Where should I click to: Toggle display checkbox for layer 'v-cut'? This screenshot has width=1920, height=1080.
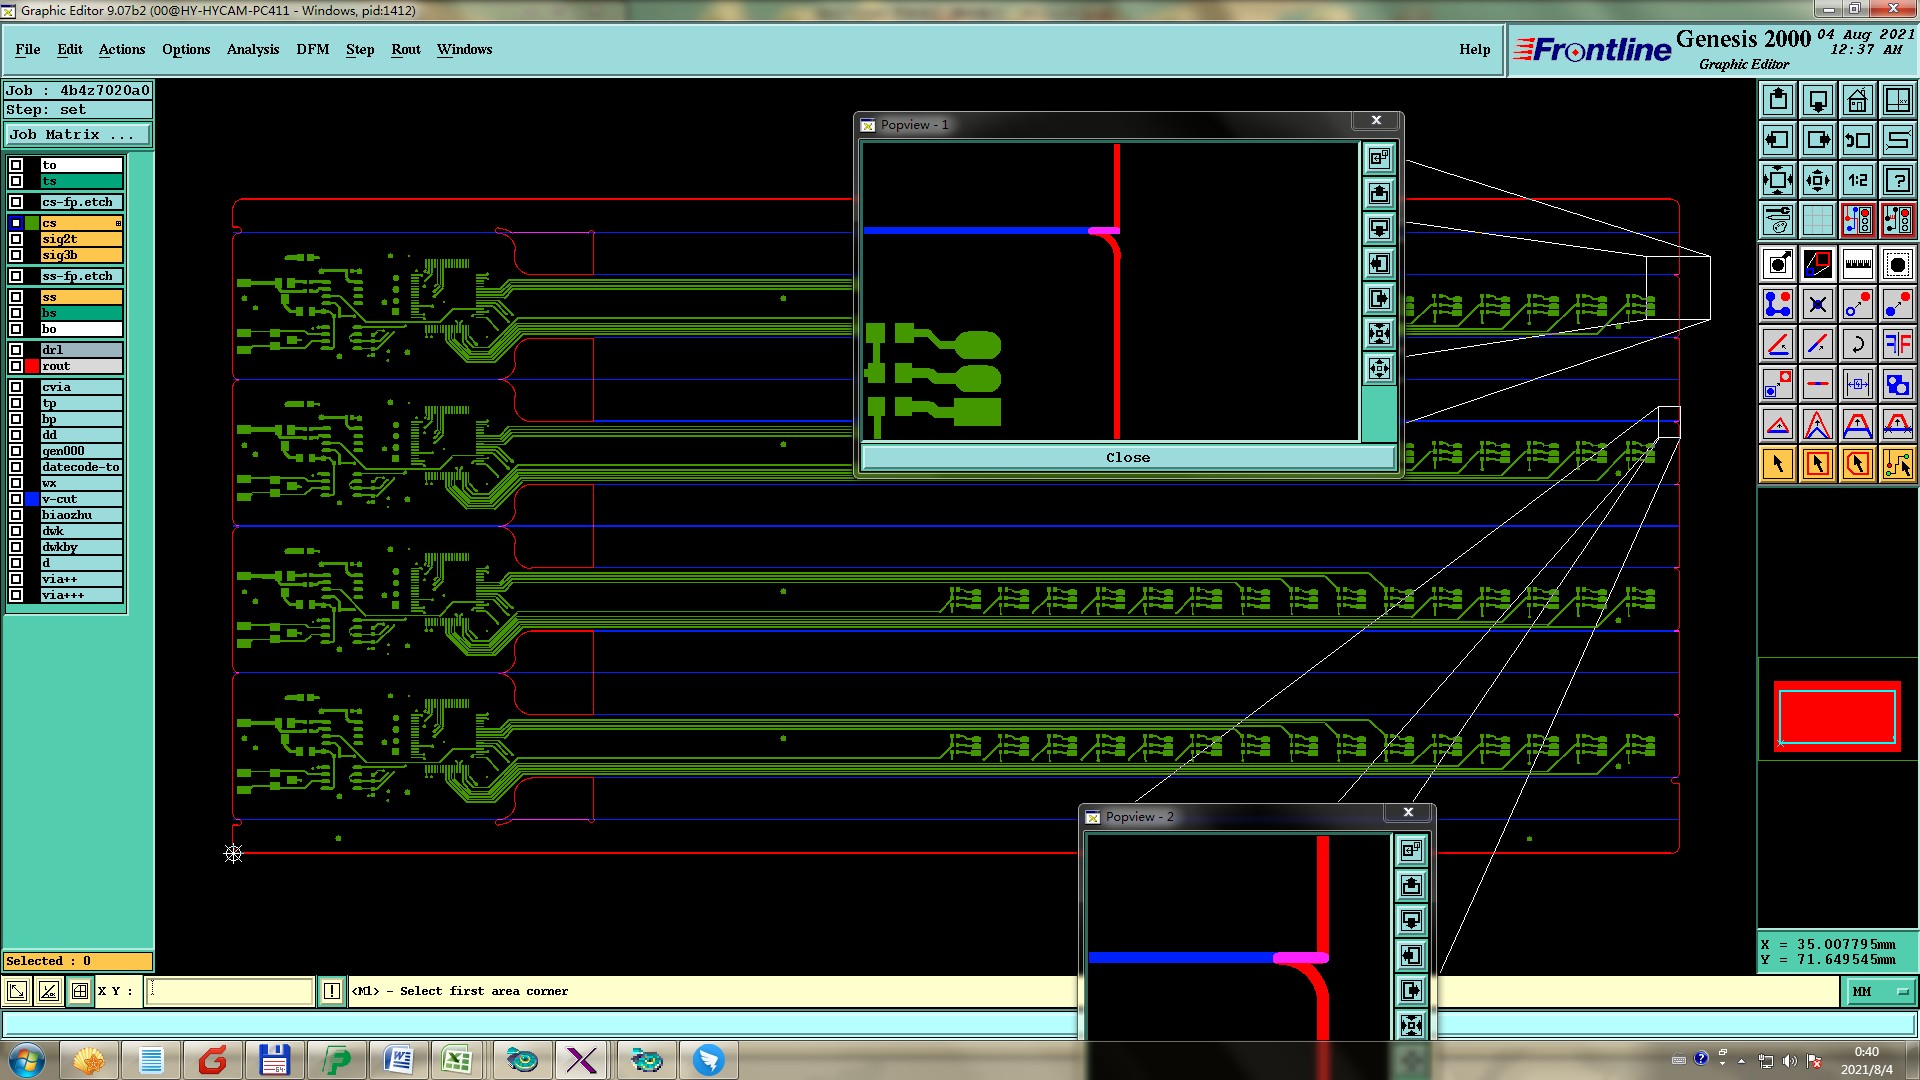point(16,499)
